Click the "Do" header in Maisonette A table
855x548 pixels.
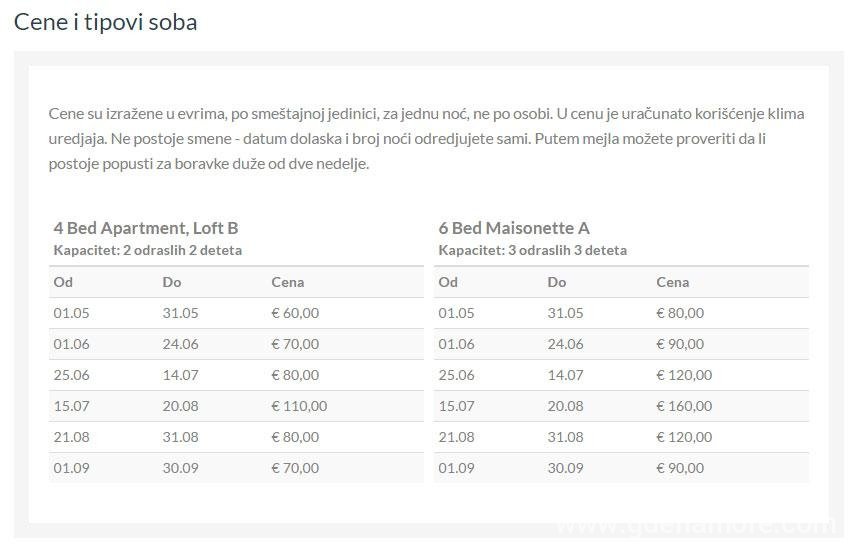click(557, 282)
